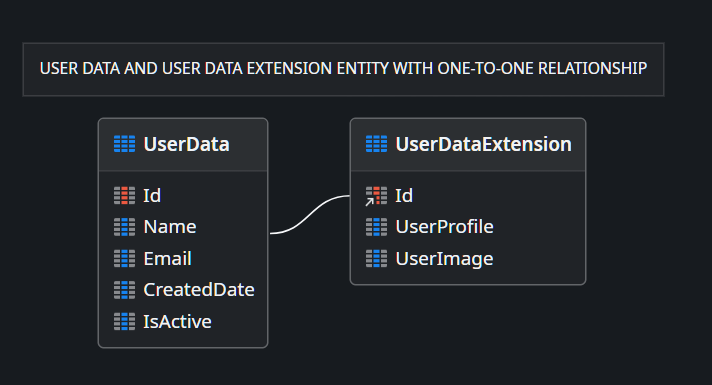The height and width of the screenshot is (385, 712).
Task: Click the diagram title note text
Action: pos(343,69)
